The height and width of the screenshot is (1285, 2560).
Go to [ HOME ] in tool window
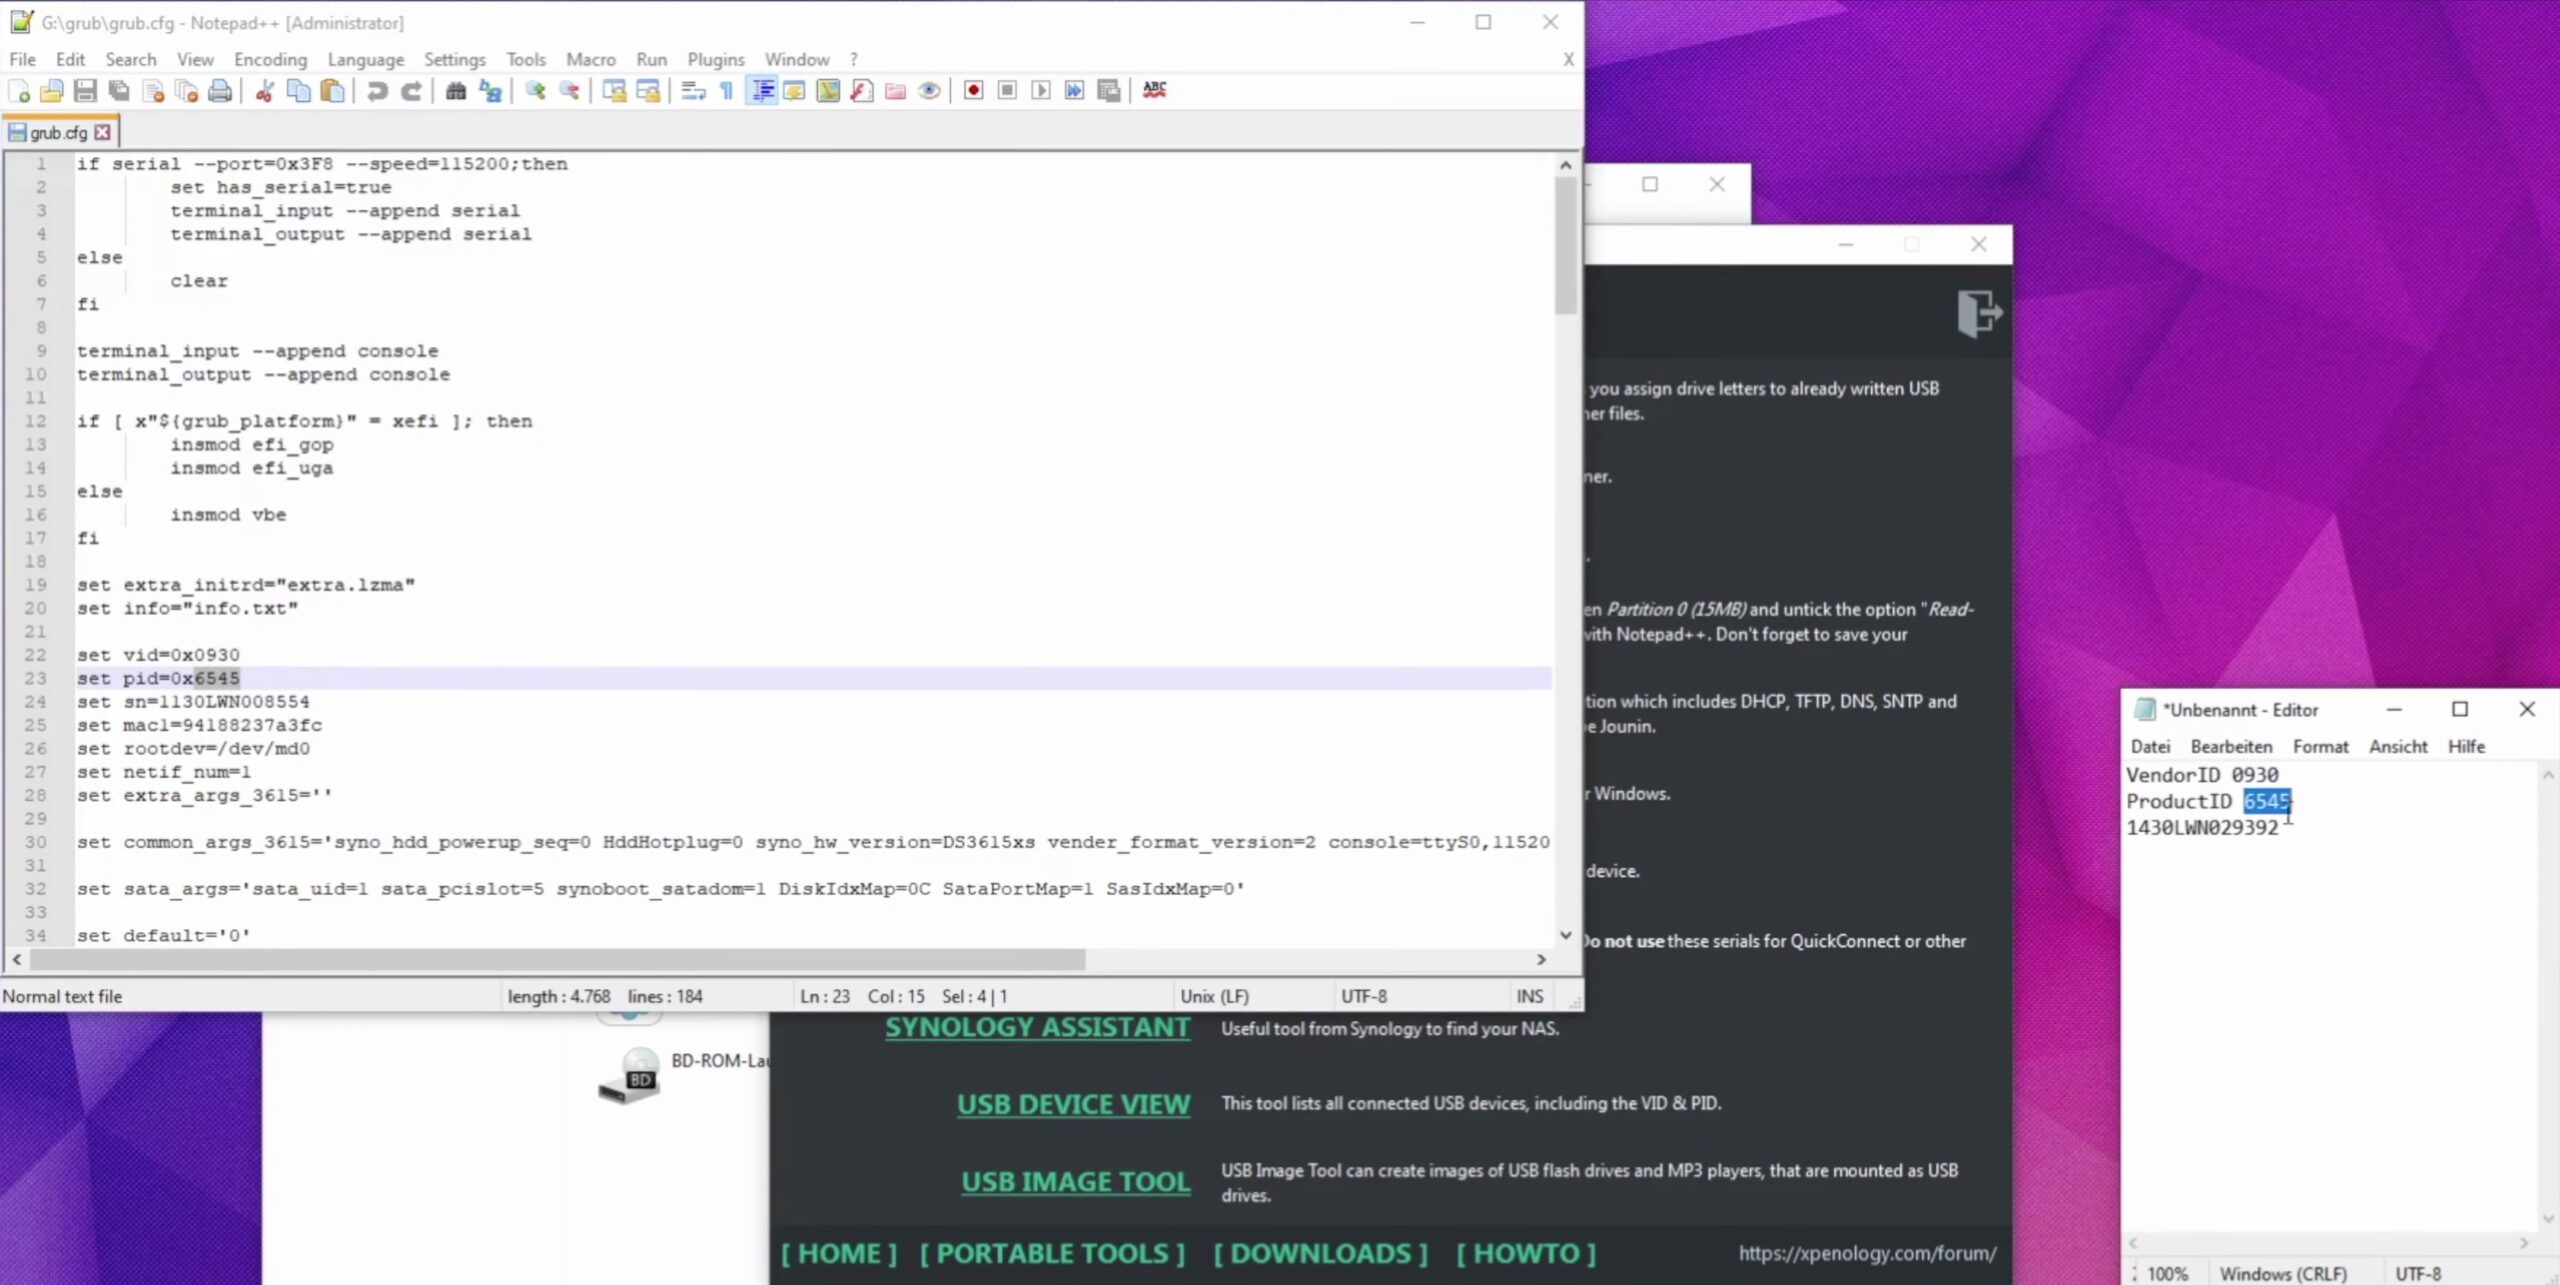(x=839, y=1254)
